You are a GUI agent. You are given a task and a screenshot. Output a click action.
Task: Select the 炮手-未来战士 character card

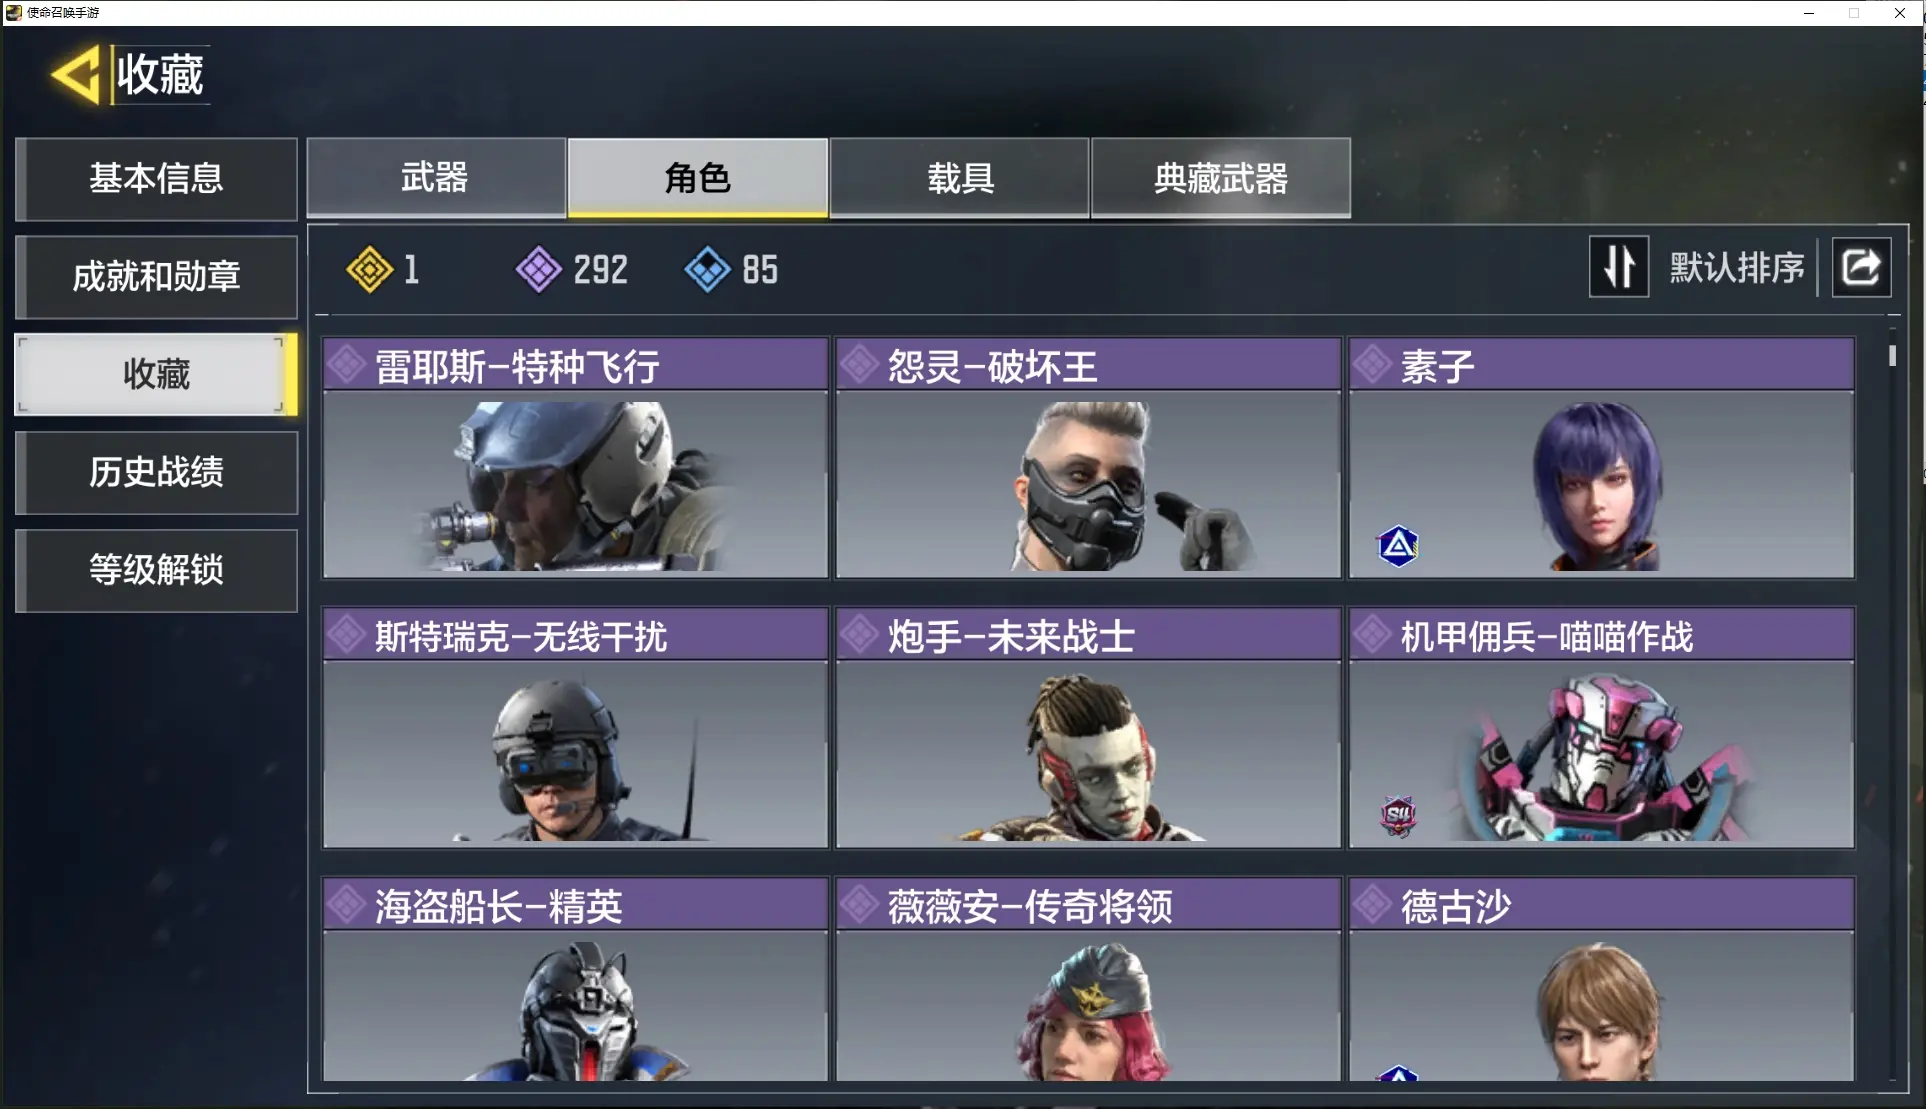[1088, 728]
